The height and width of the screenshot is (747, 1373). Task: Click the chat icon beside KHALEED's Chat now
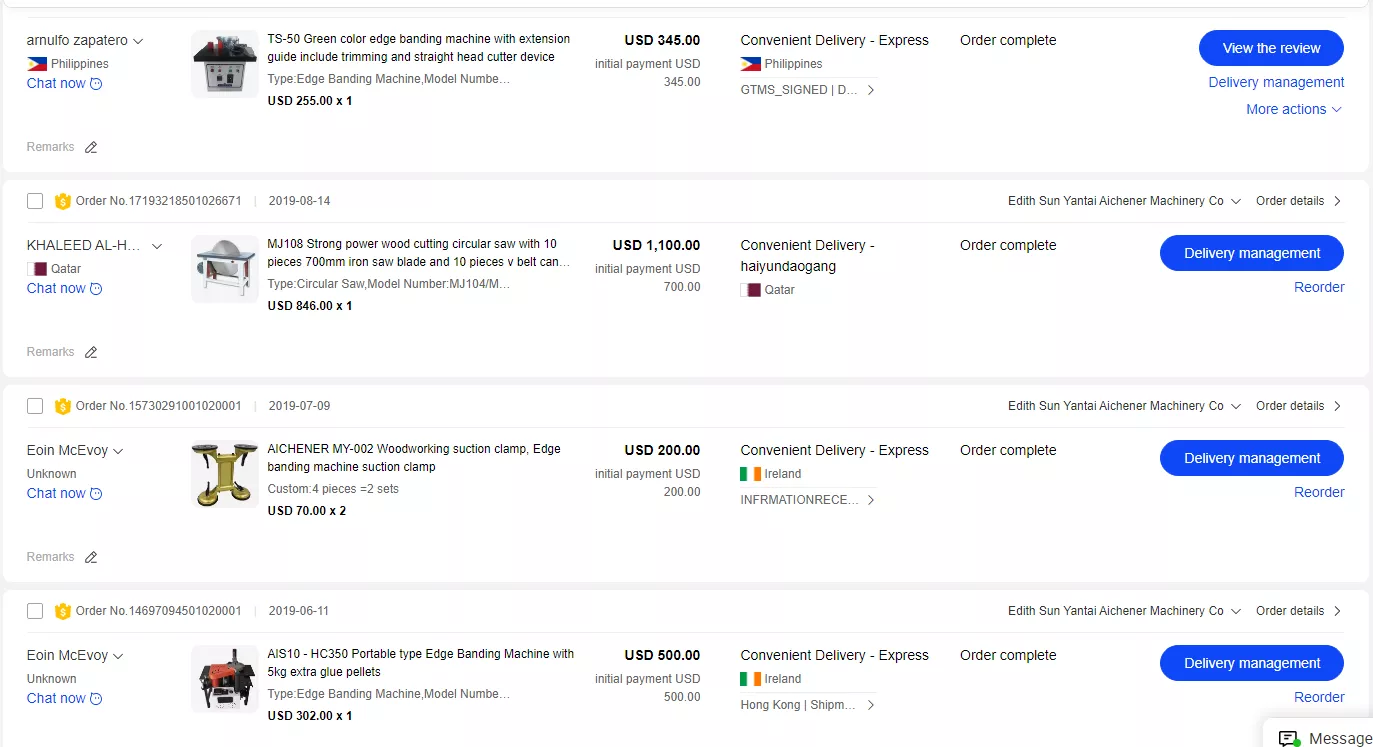click(x=96, y=289)
